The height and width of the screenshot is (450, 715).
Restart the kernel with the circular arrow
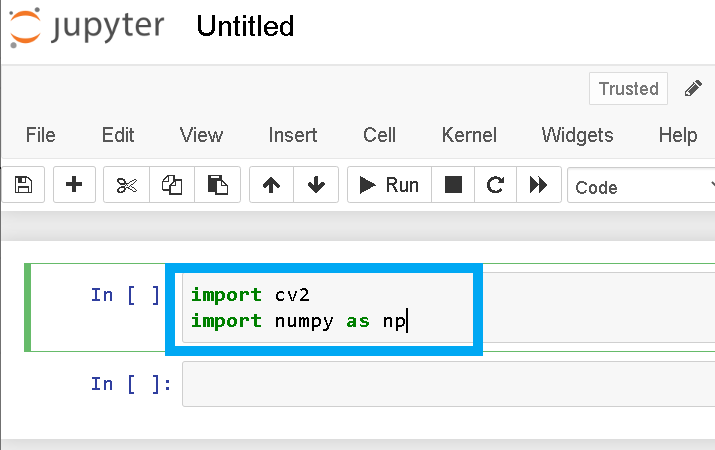(x=495, y=185)
